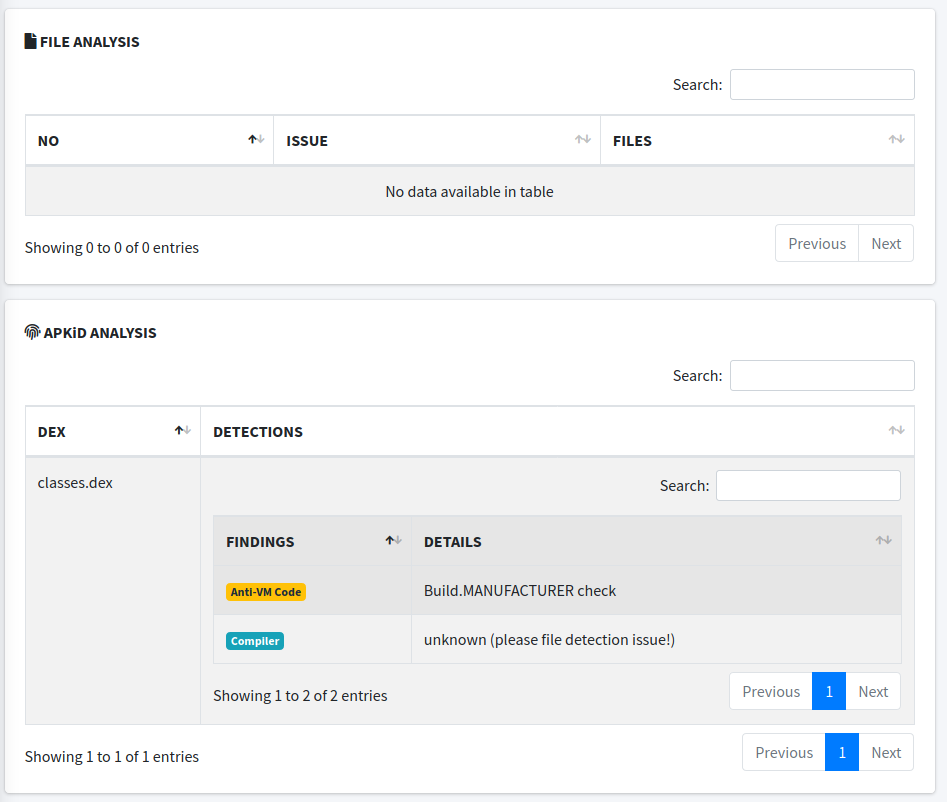
Task: Click the Compiler badge
Action: coord(255,641)
